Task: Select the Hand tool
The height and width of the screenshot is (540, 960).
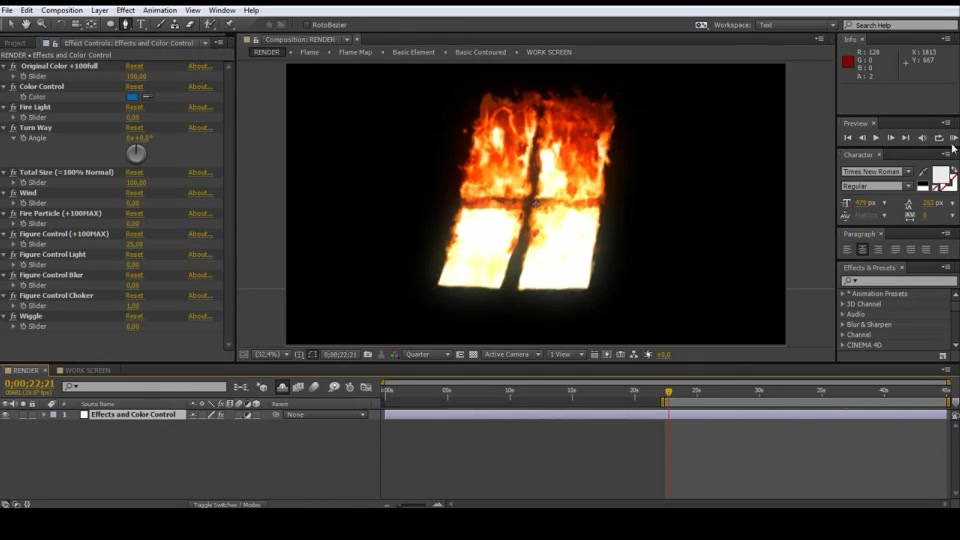Action: point(26,24)
